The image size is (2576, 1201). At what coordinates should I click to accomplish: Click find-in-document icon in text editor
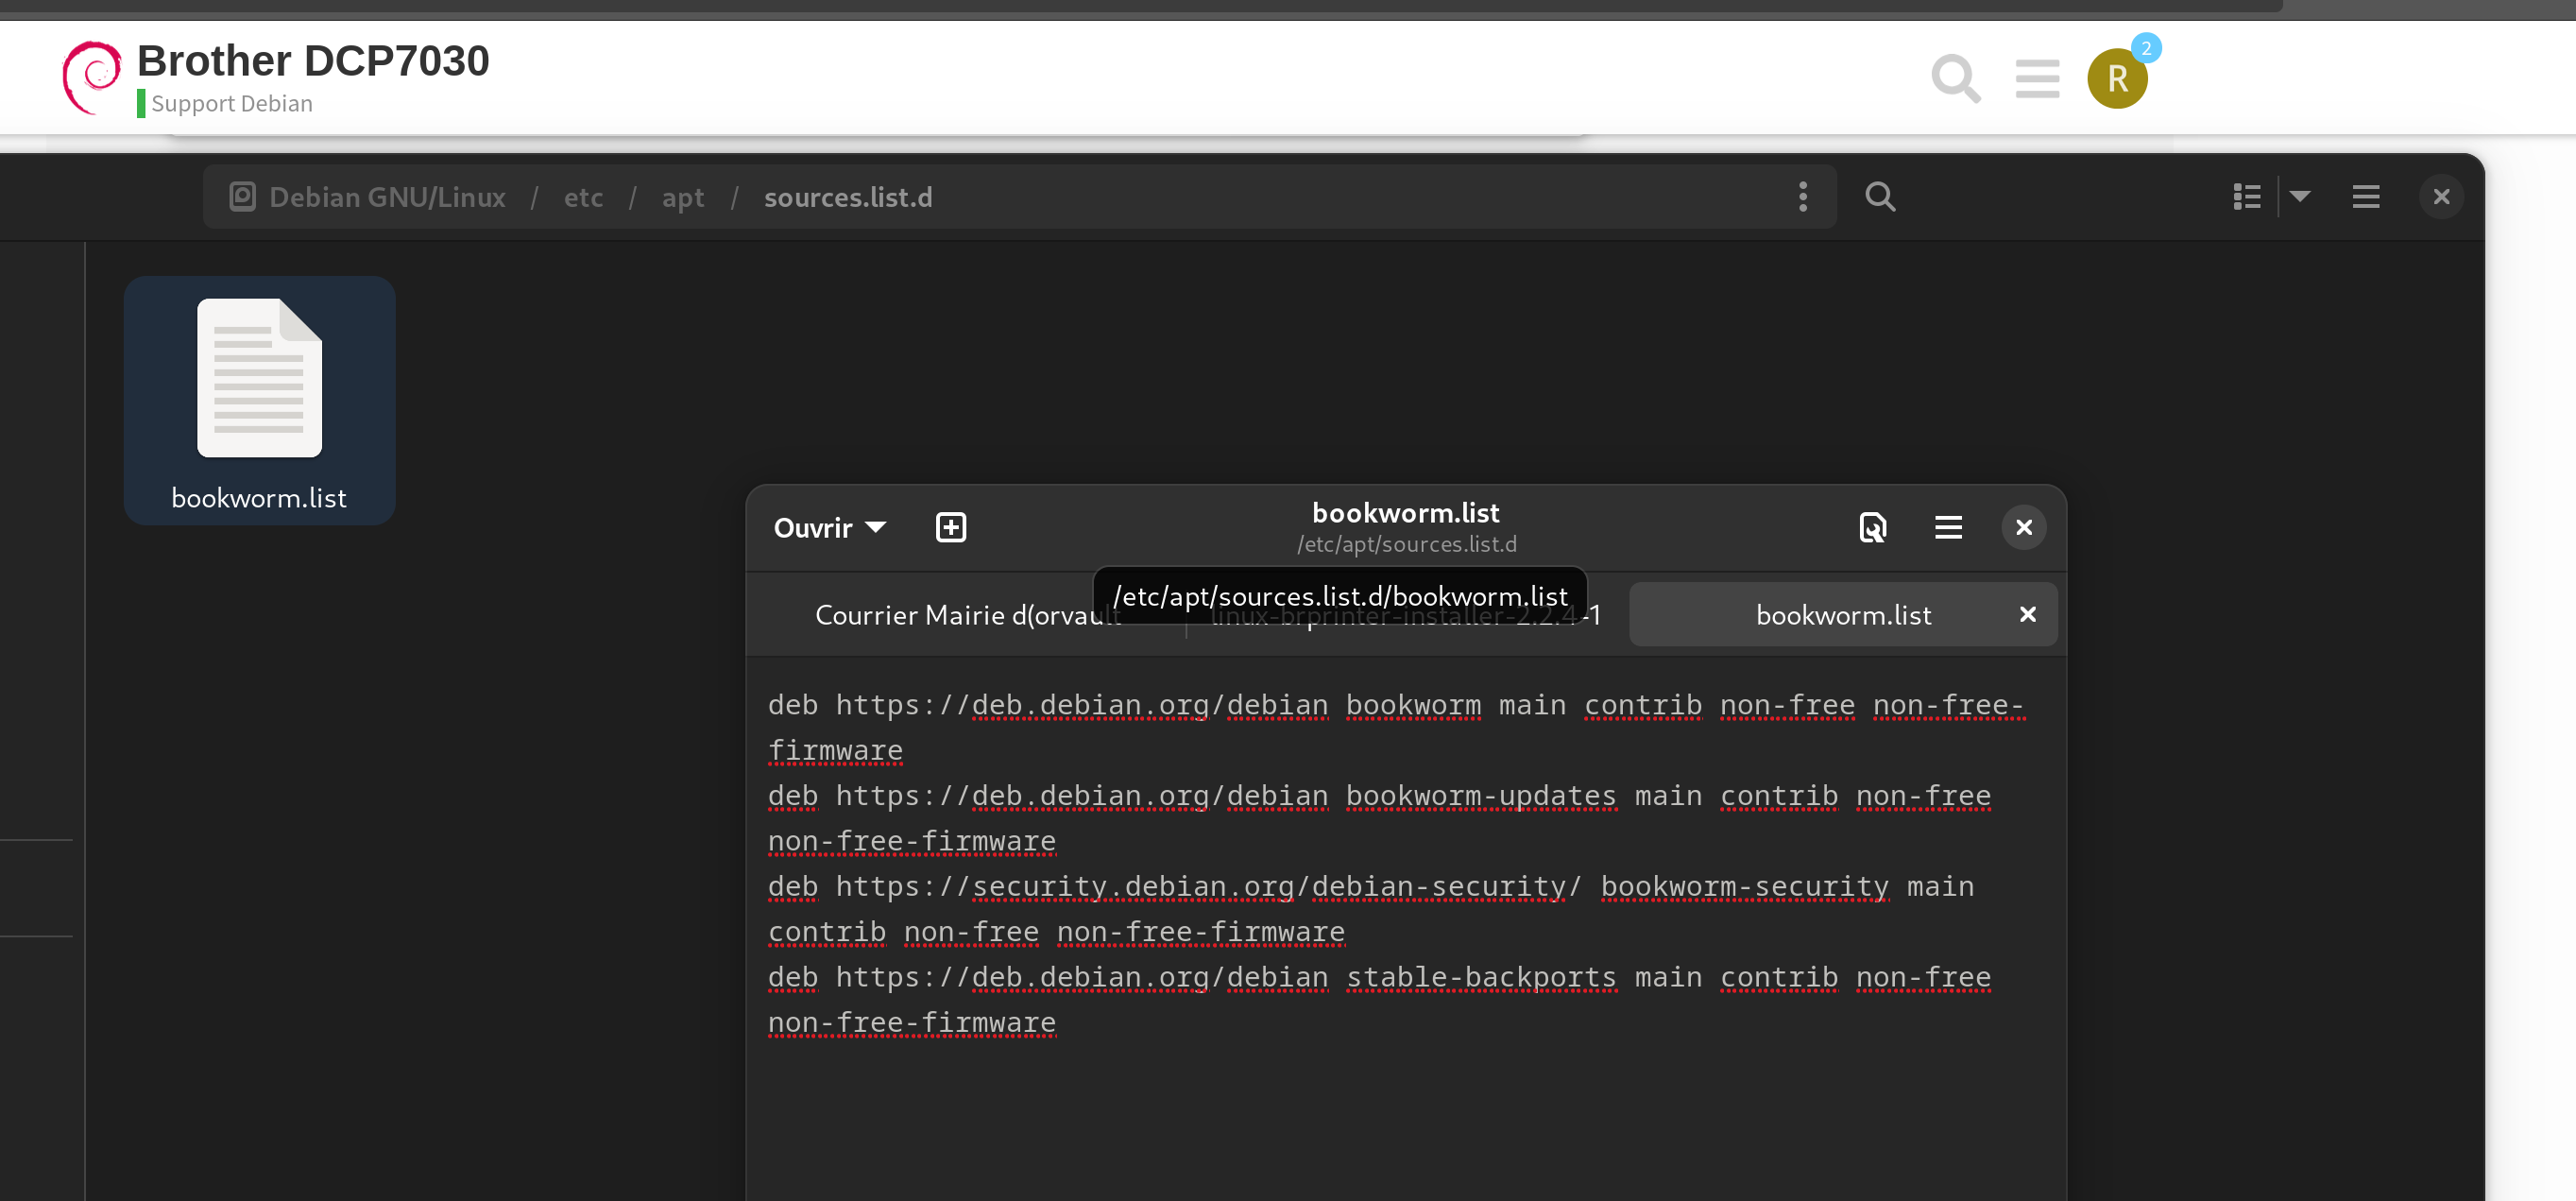tap(1872, 527)
